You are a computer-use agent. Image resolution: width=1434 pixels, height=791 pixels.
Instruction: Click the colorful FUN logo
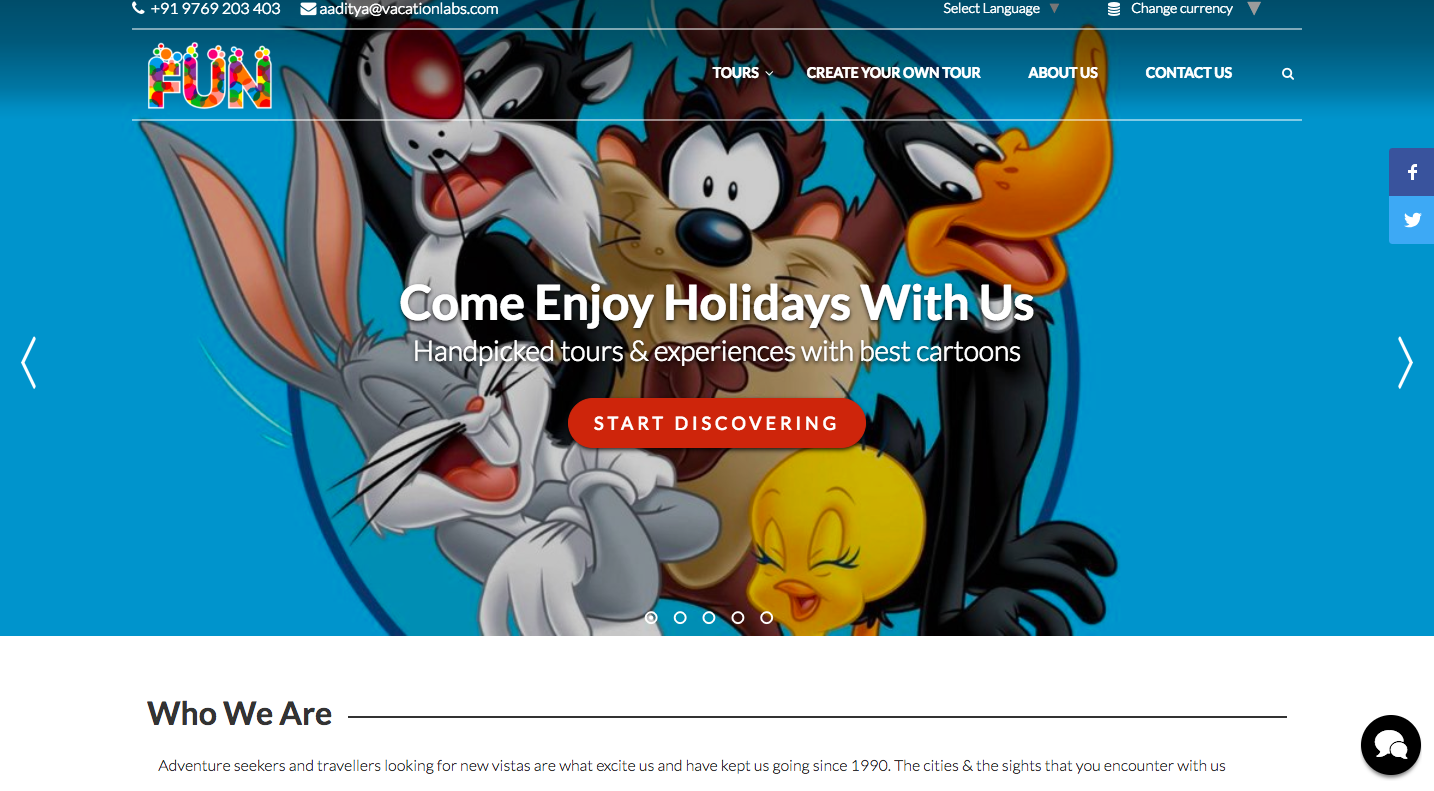pyautogui.click(x=210, y=75)
